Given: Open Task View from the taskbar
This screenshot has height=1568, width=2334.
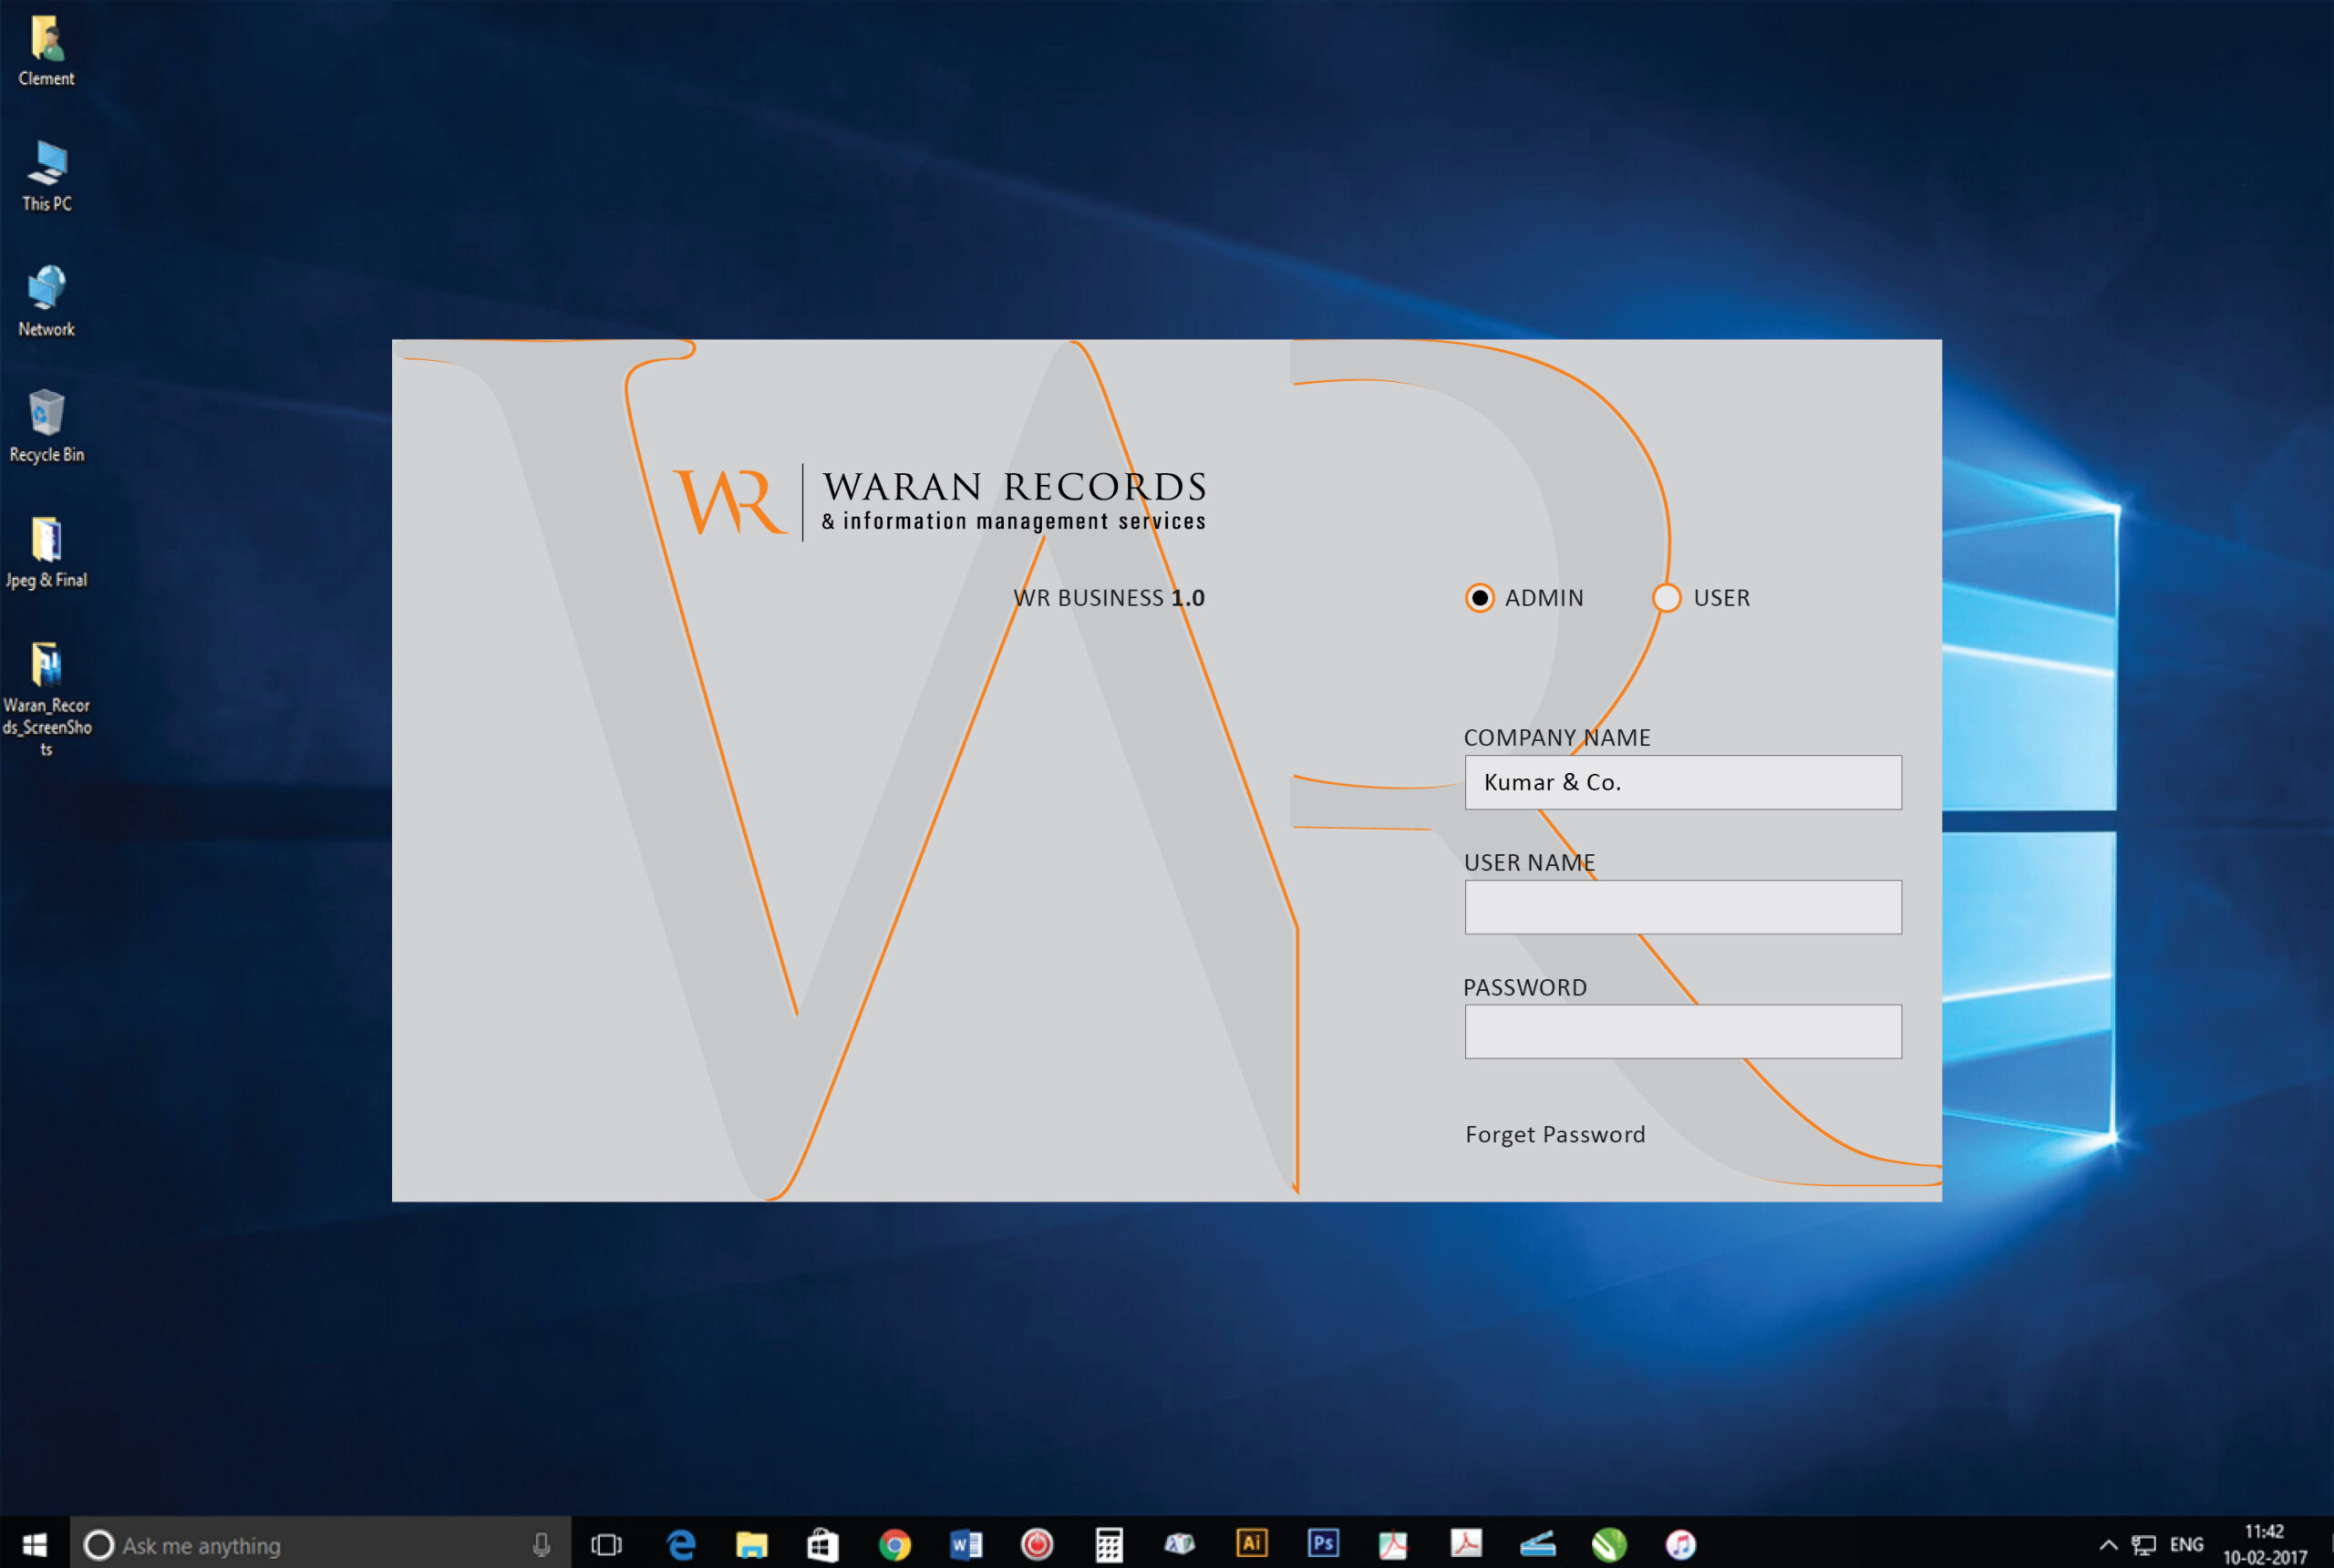Looking at the screenshot, I should point(606,1545).
